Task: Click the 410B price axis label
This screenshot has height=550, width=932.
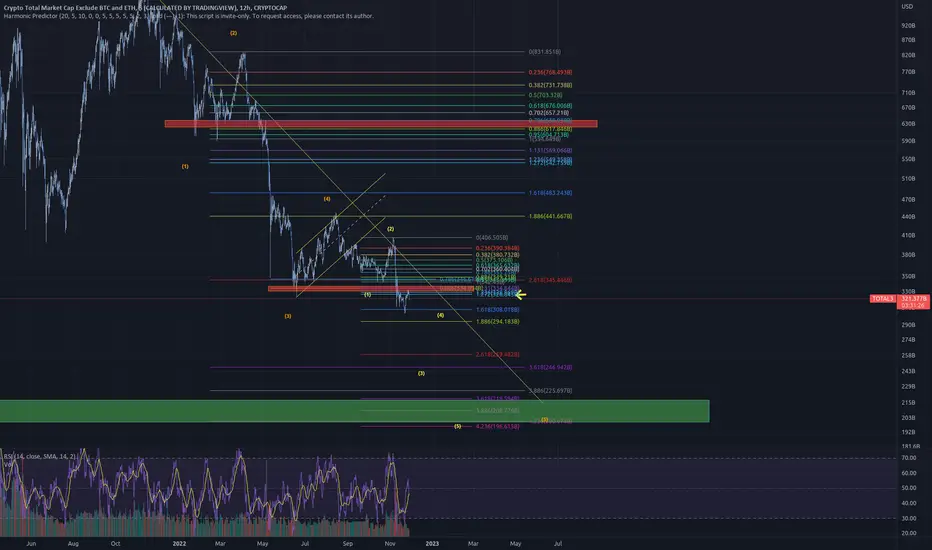Action: pyautogui.click(x=908, y=235)
